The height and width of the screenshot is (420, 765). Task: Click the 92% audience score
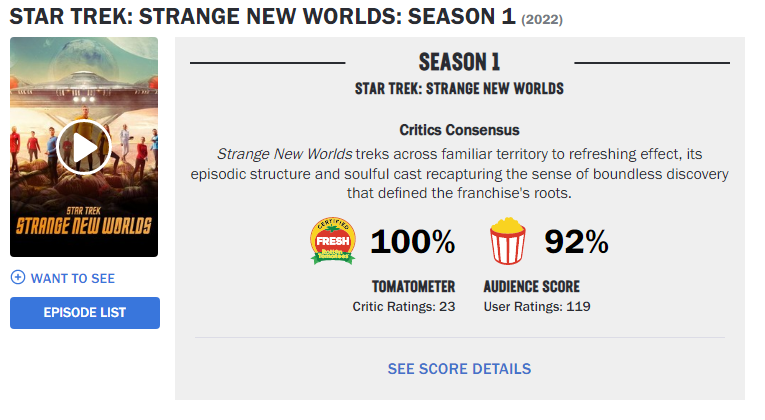577,241
